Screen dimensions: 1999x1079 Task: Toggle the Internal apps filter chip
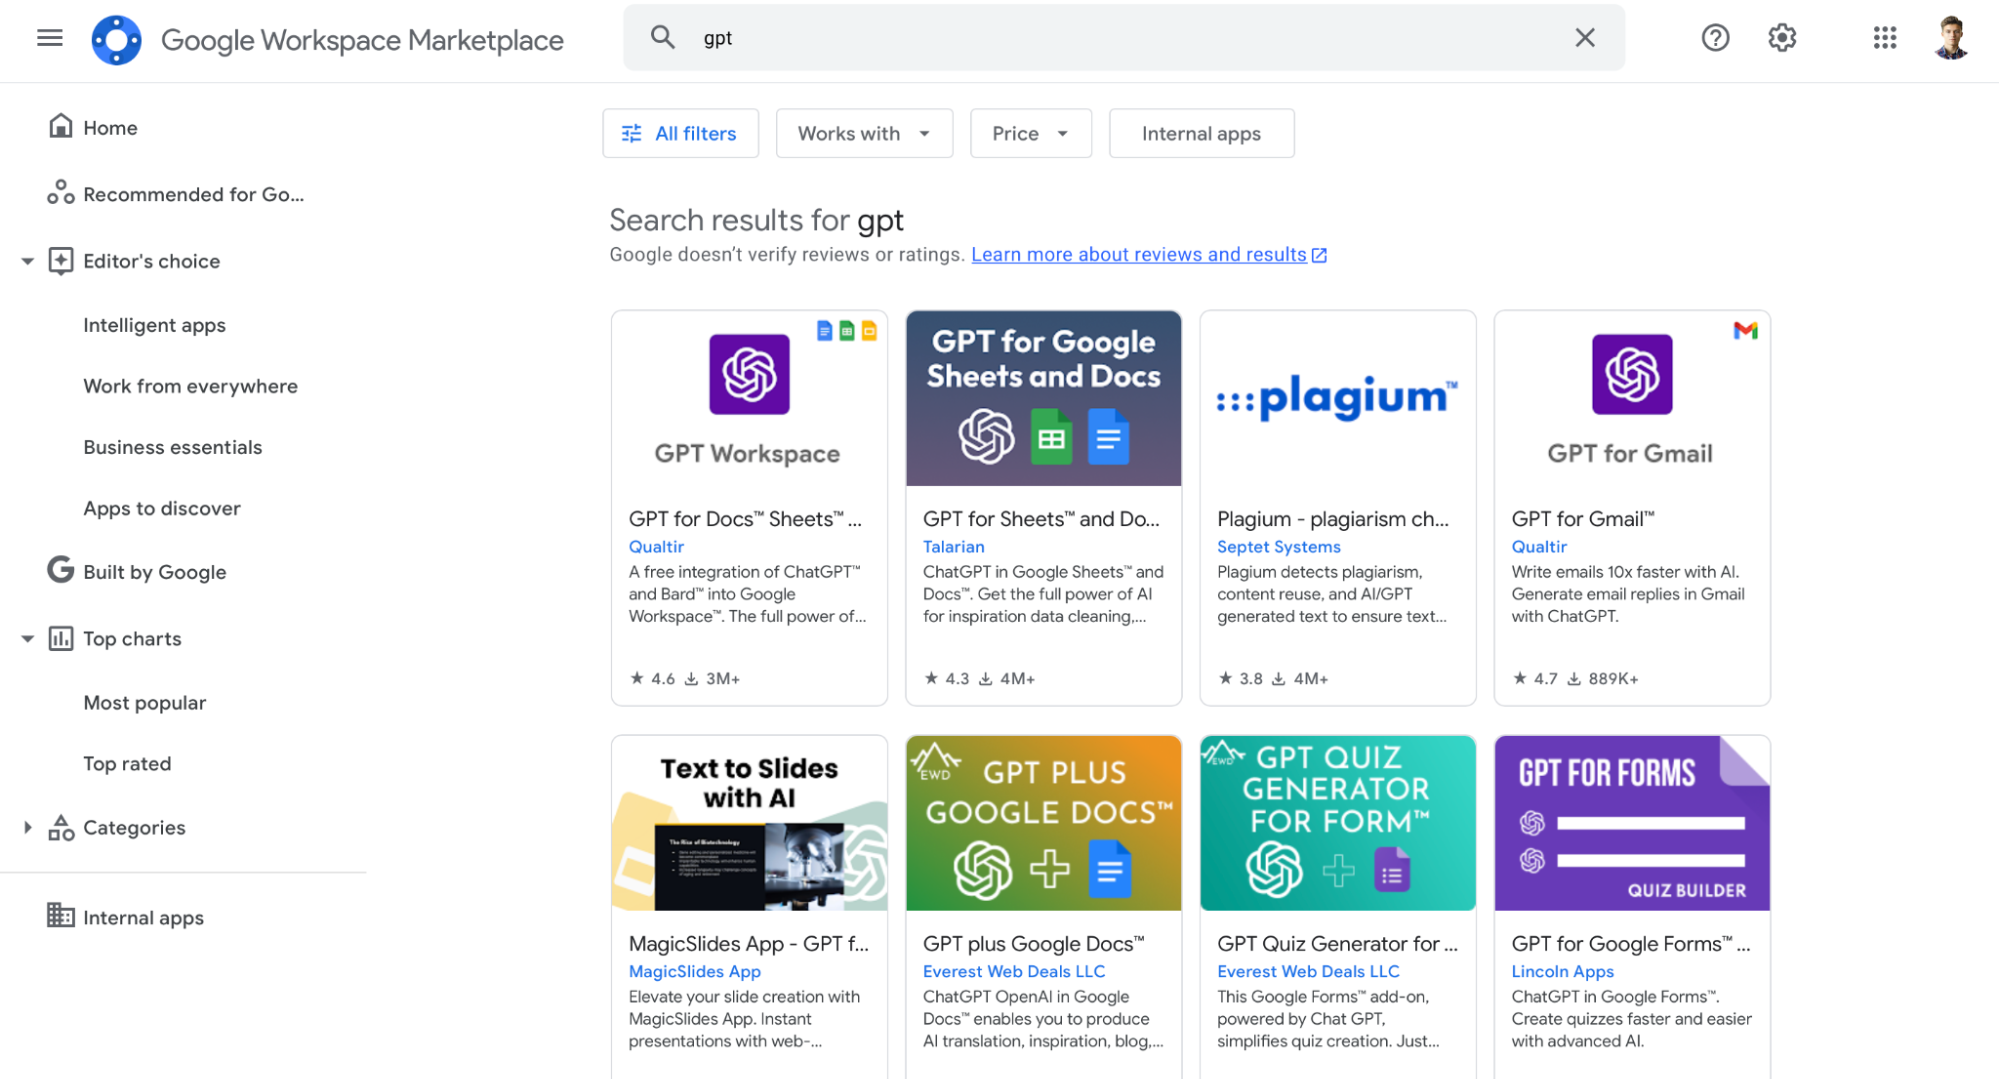click(x=1200, y=134)
